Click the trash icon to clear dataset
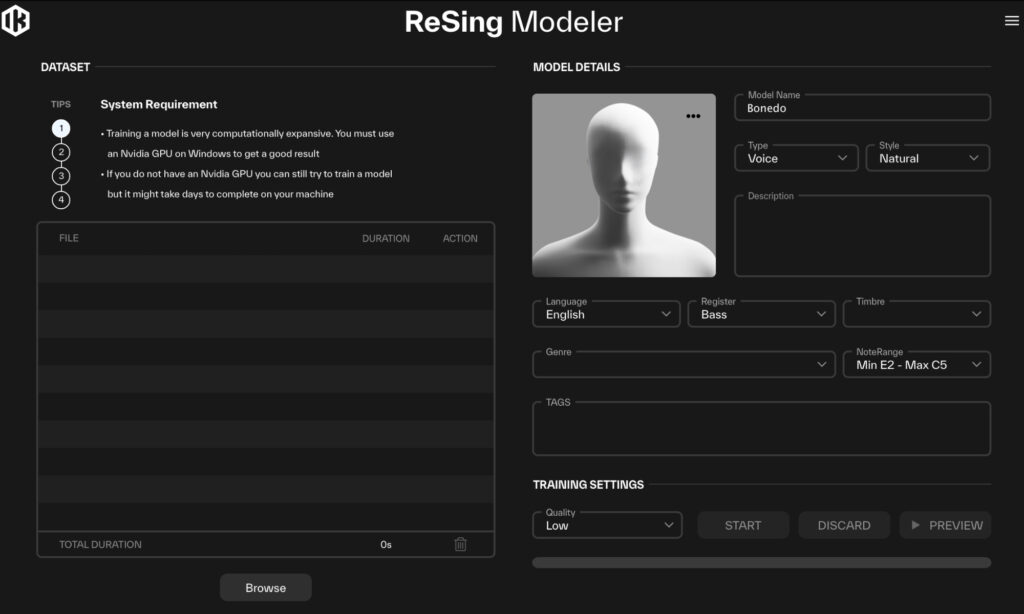This screenshot has height=614, width=1024. (460, 544)
